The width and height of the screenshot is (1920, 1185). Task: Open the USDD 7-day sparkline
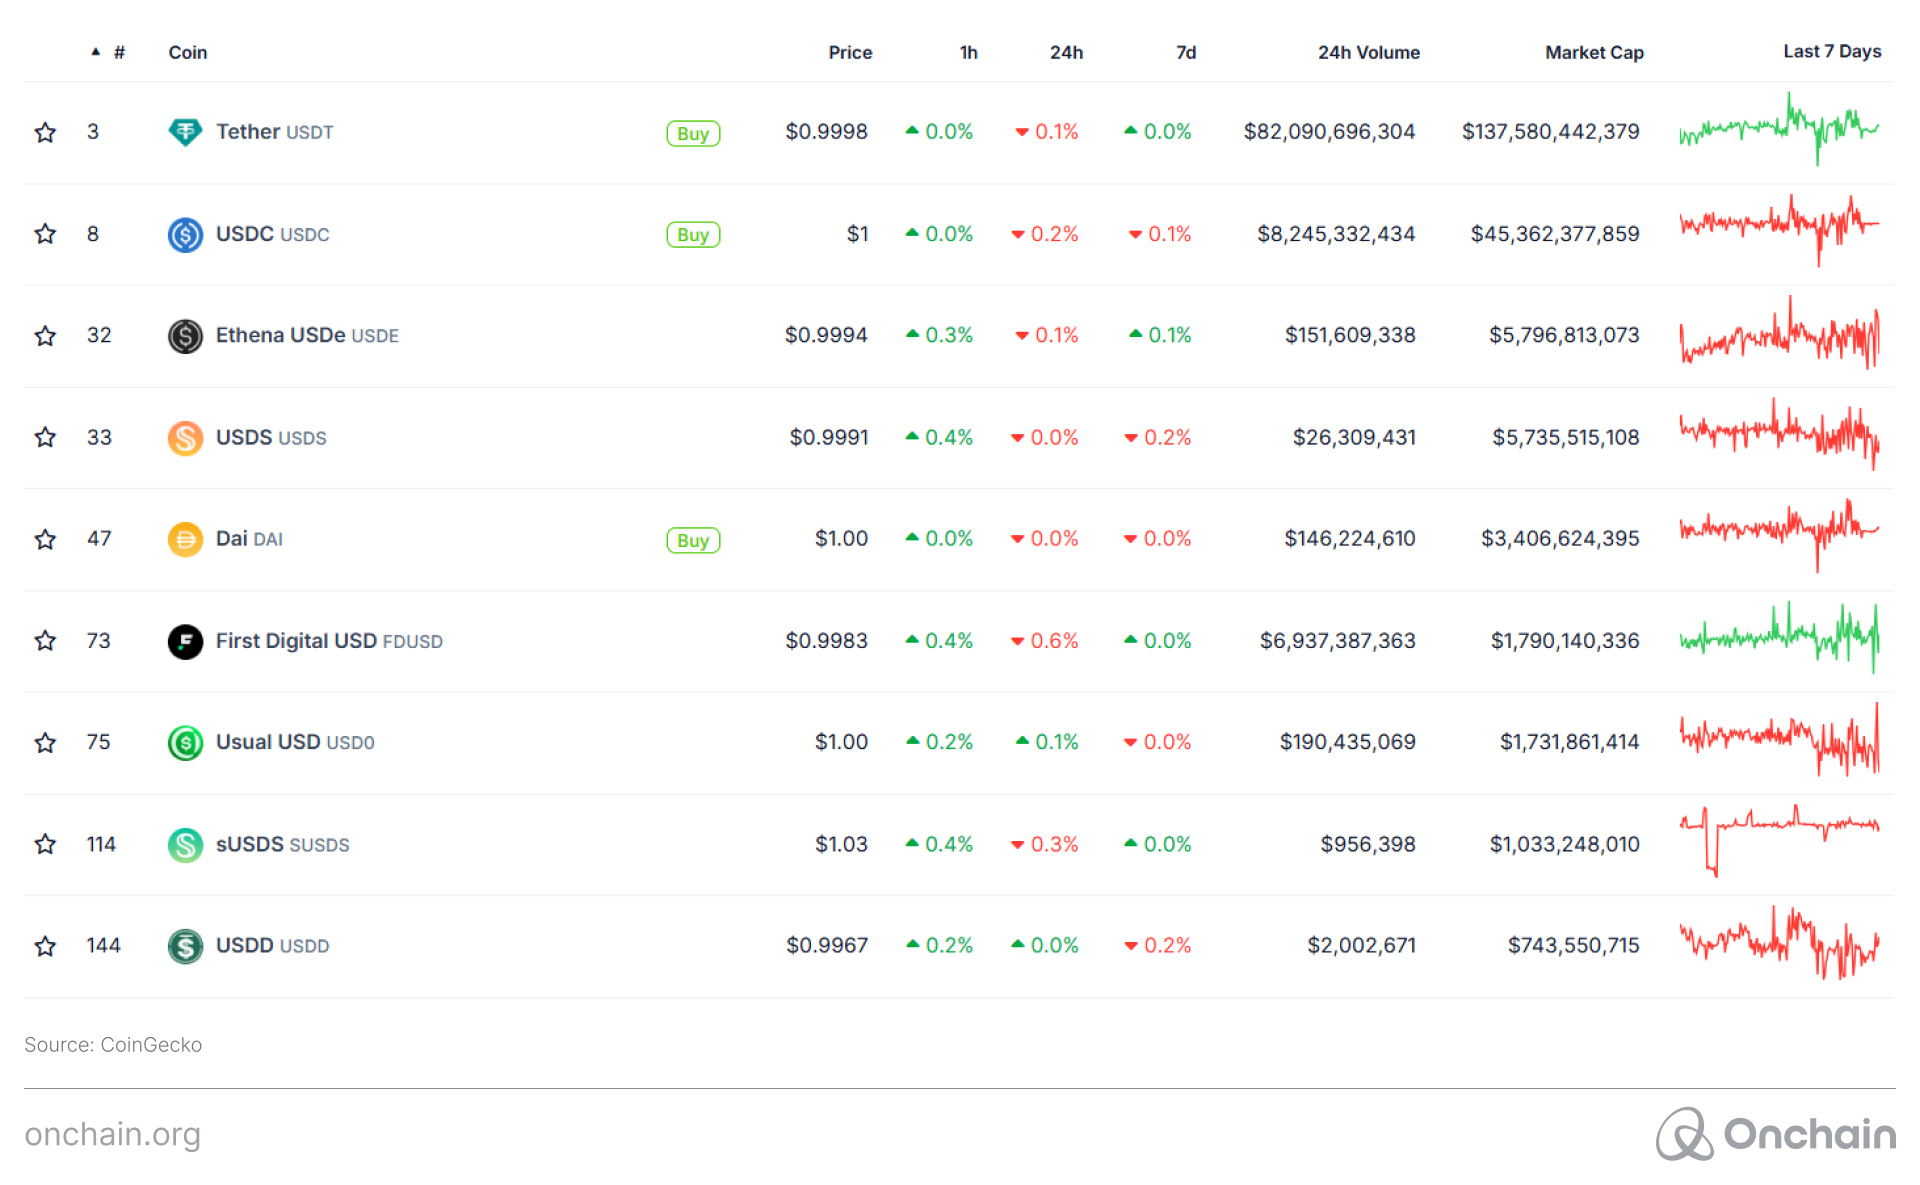tap(1779, 942)
